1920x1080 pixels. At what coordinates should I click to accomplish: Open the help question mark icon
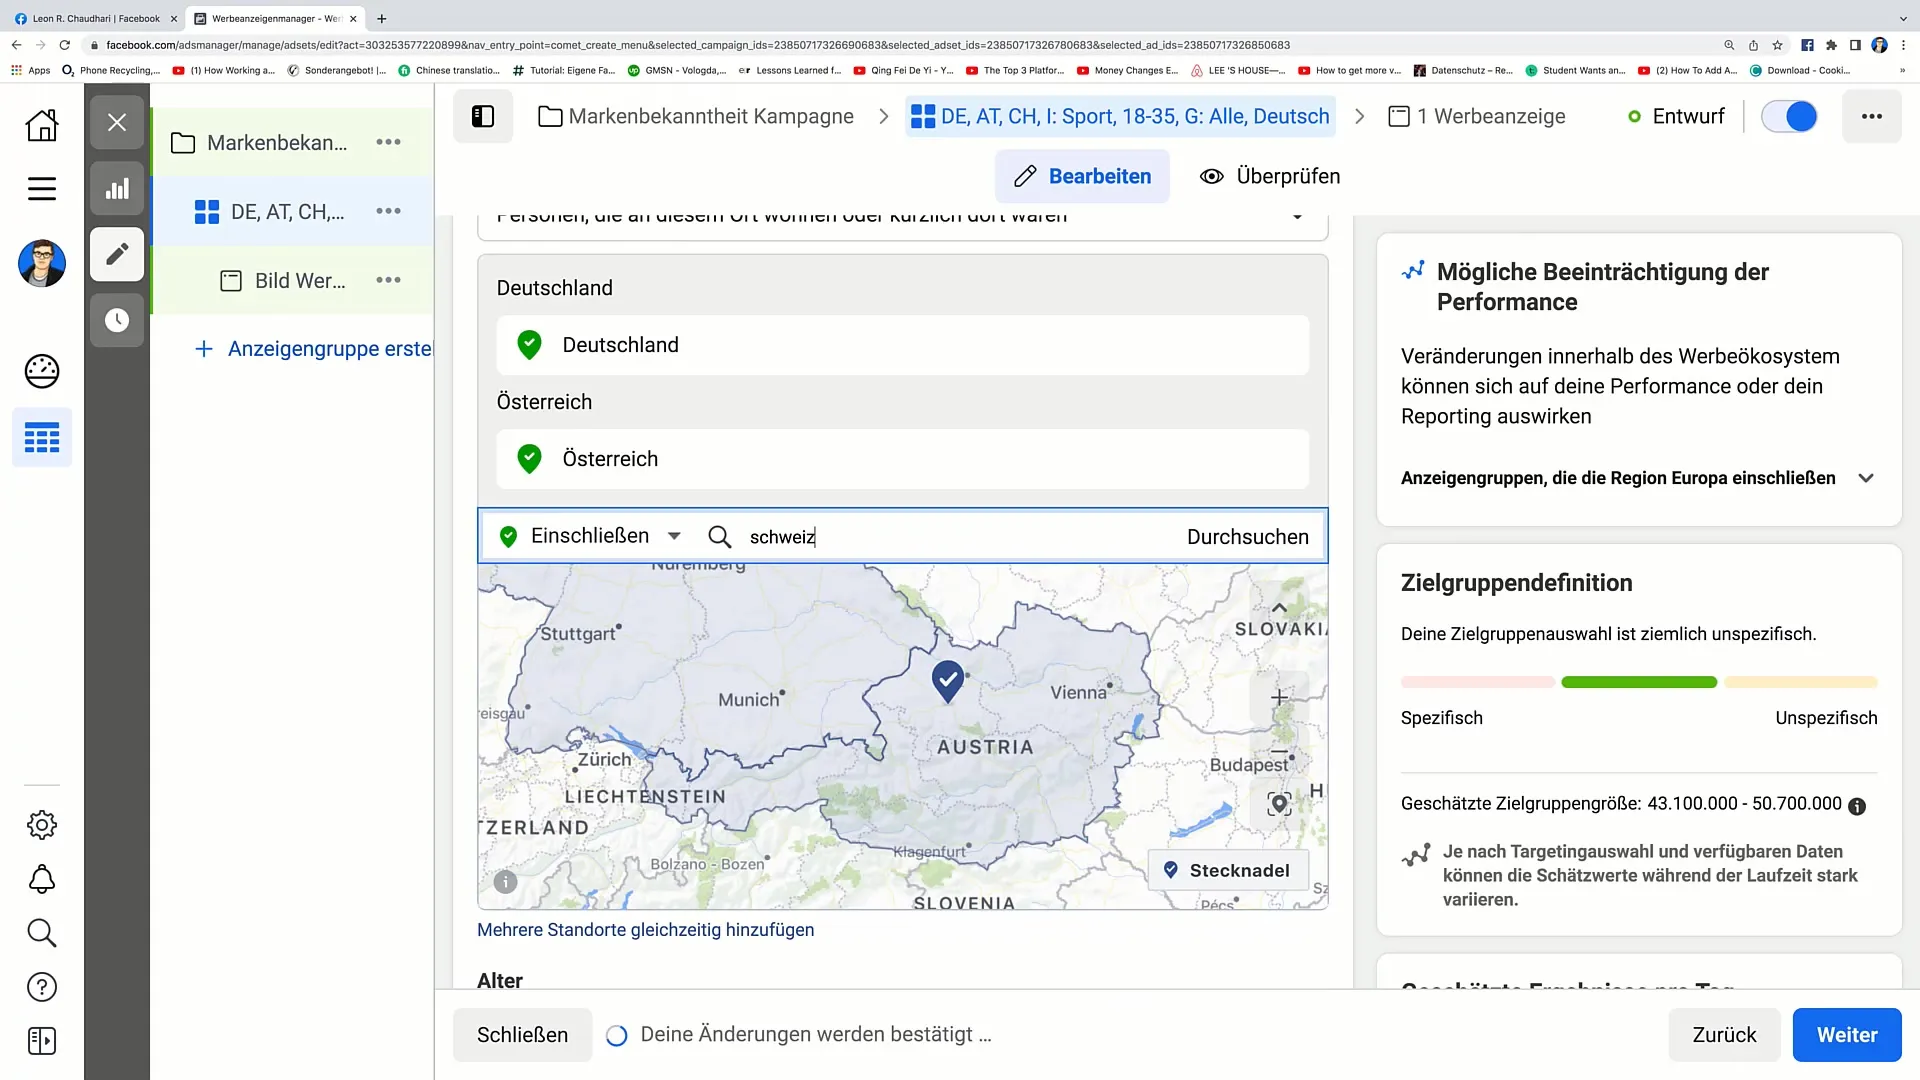click(42, 987)
